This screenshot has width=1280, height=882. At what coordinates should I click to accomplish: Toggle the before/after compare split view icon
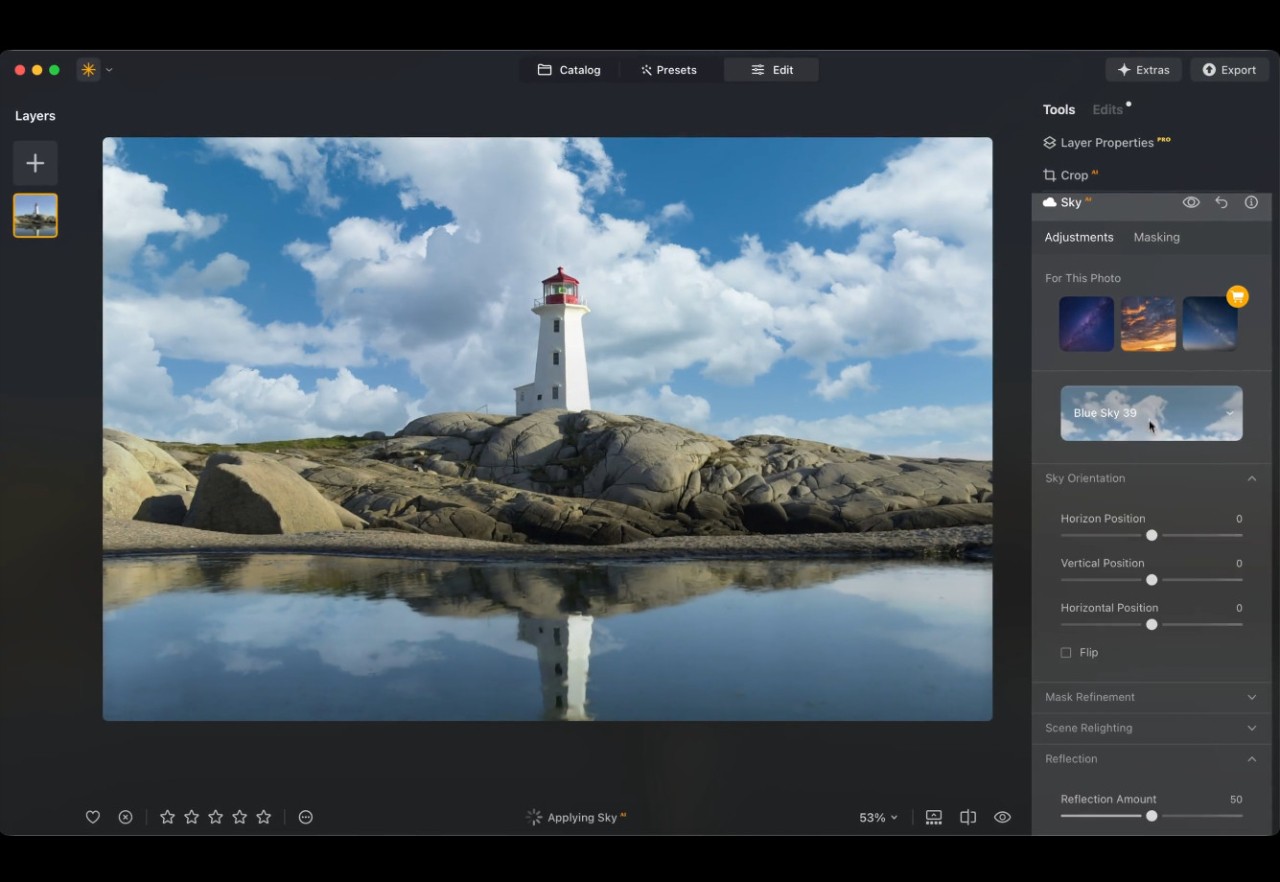coord(968,817)
